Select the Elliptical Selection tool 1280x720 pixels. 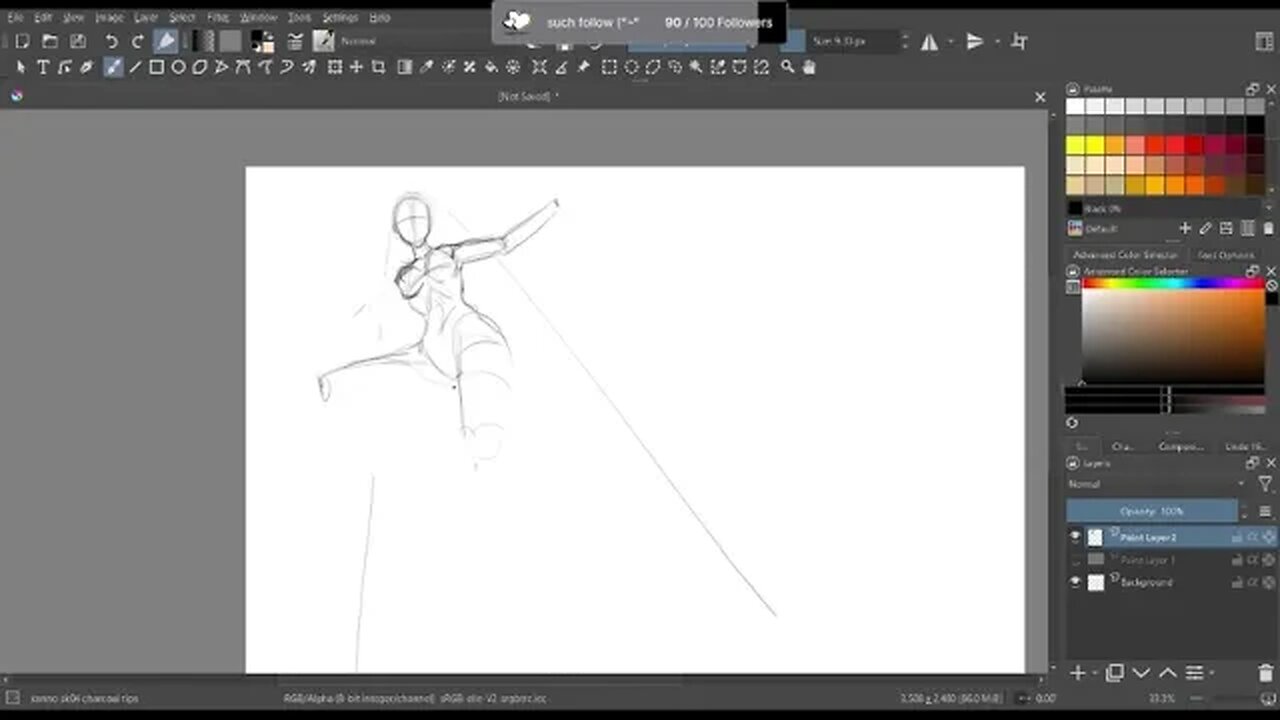[x=632, y=67]
